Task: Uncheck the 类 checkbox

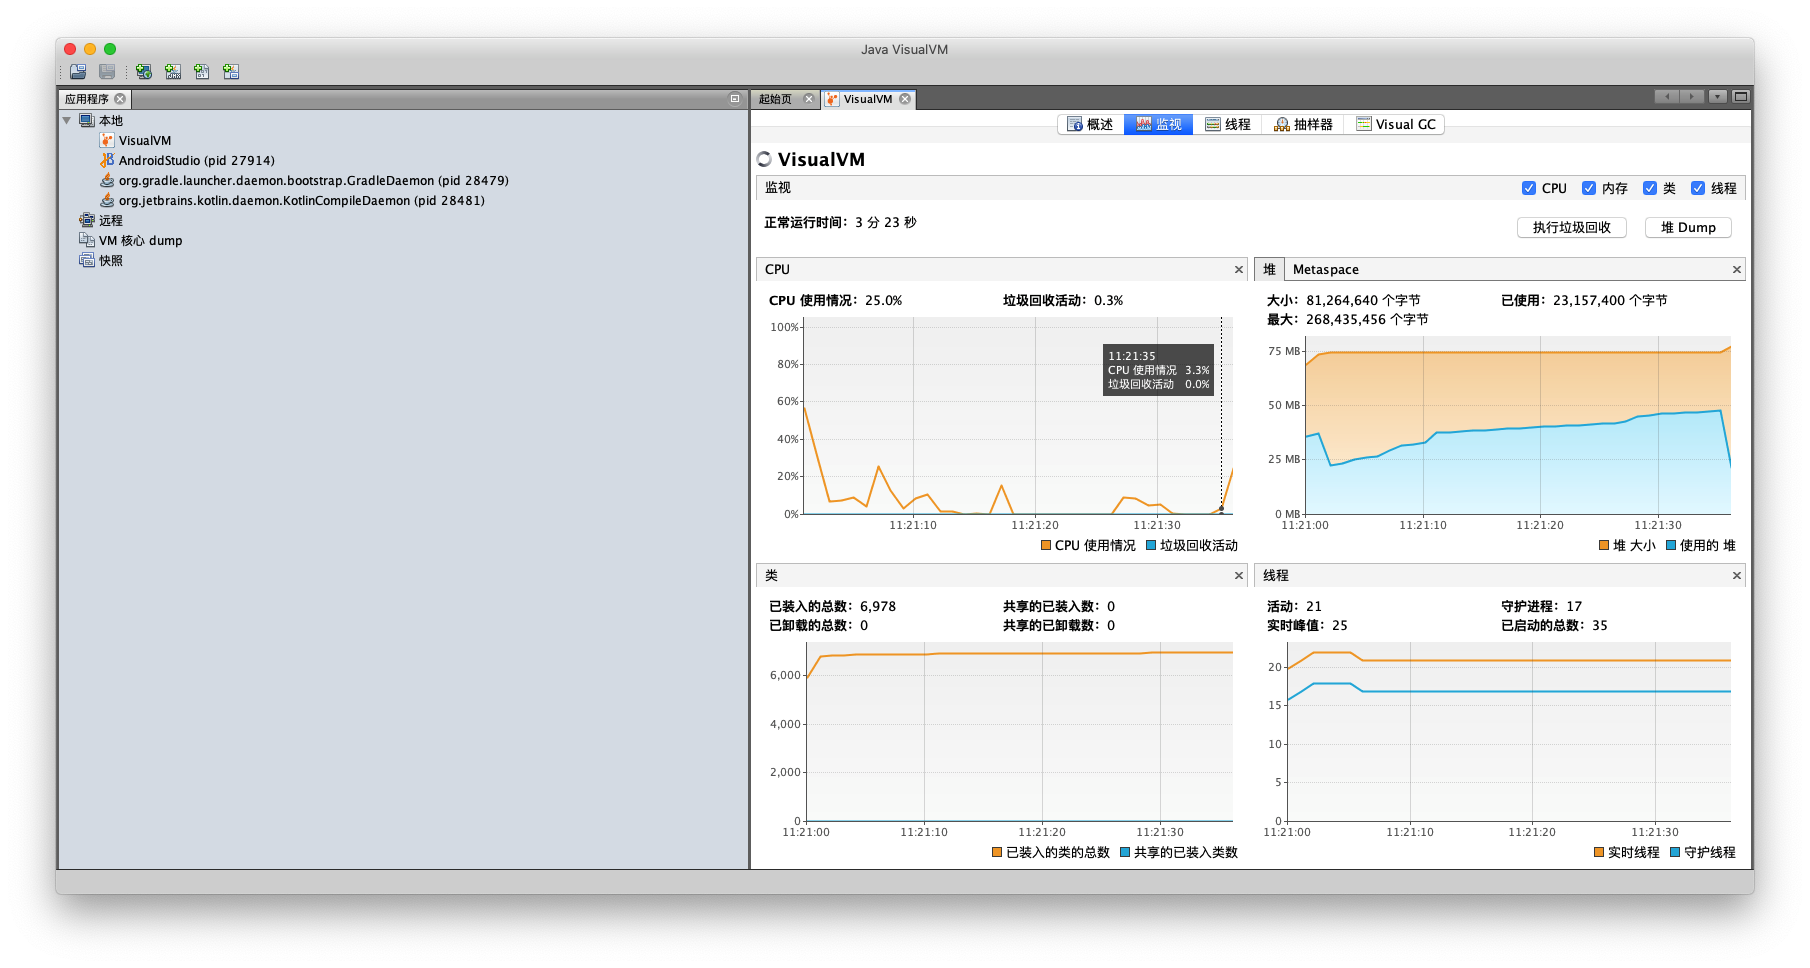Action: (x=1650, y=188)
